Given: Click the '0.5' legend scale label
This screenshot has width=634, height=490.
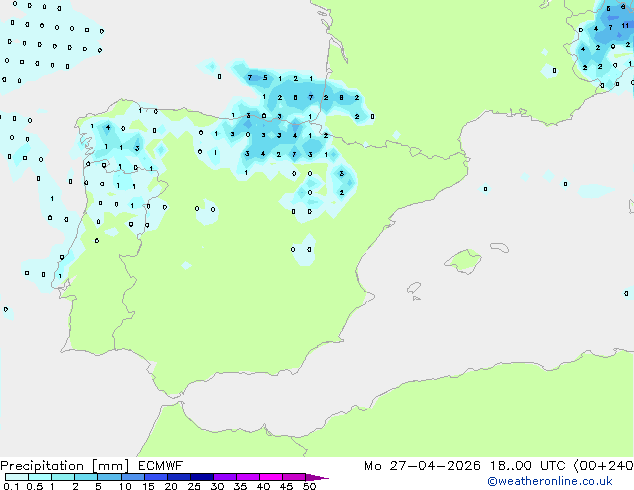Looking at the screenshot, I should [34, 486].
